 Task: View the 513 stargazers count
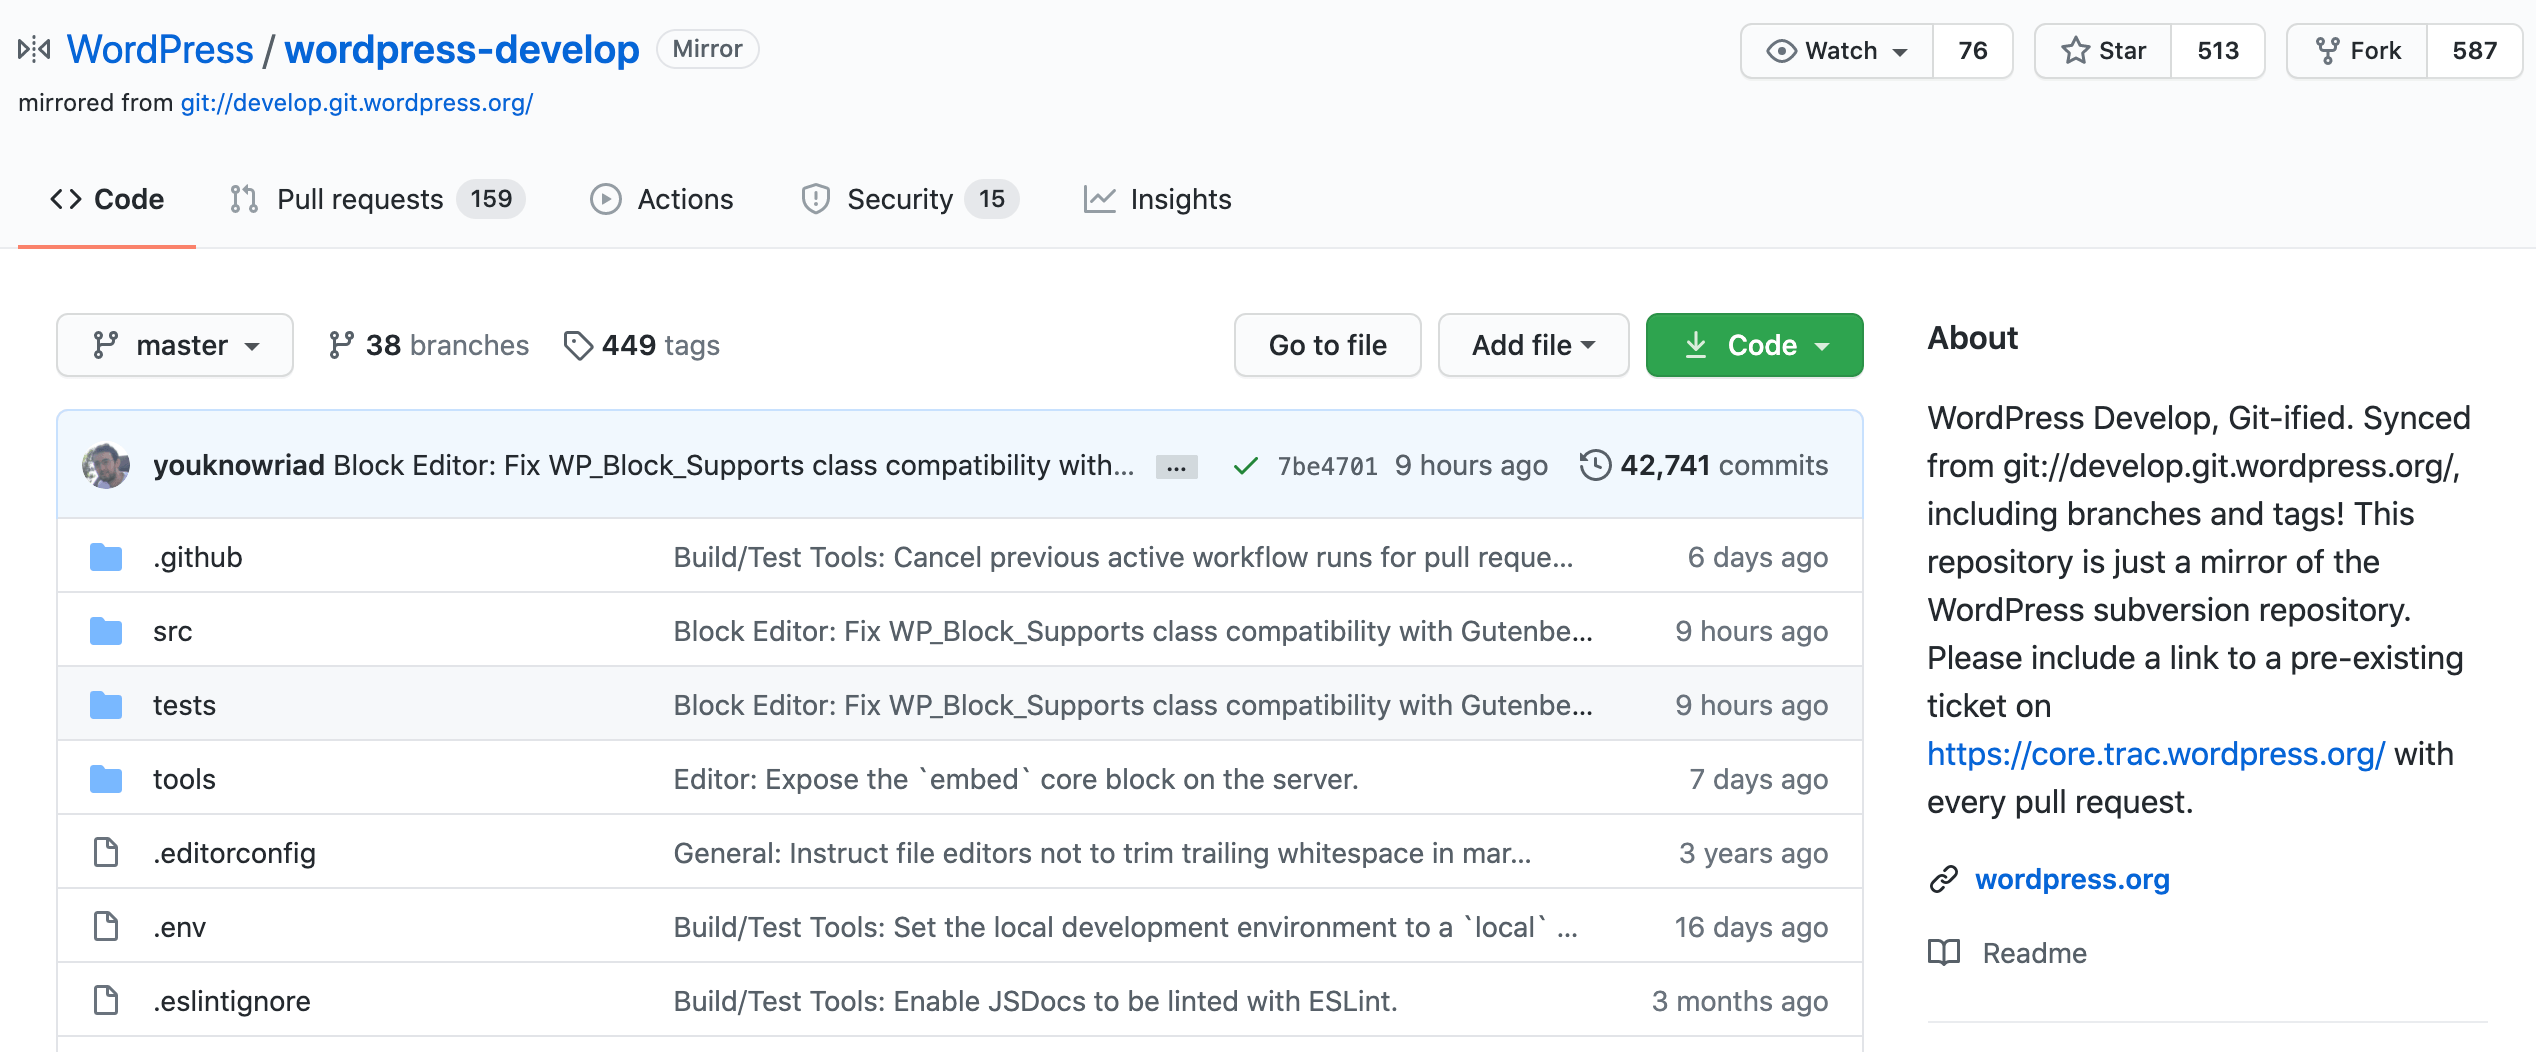2217,51
